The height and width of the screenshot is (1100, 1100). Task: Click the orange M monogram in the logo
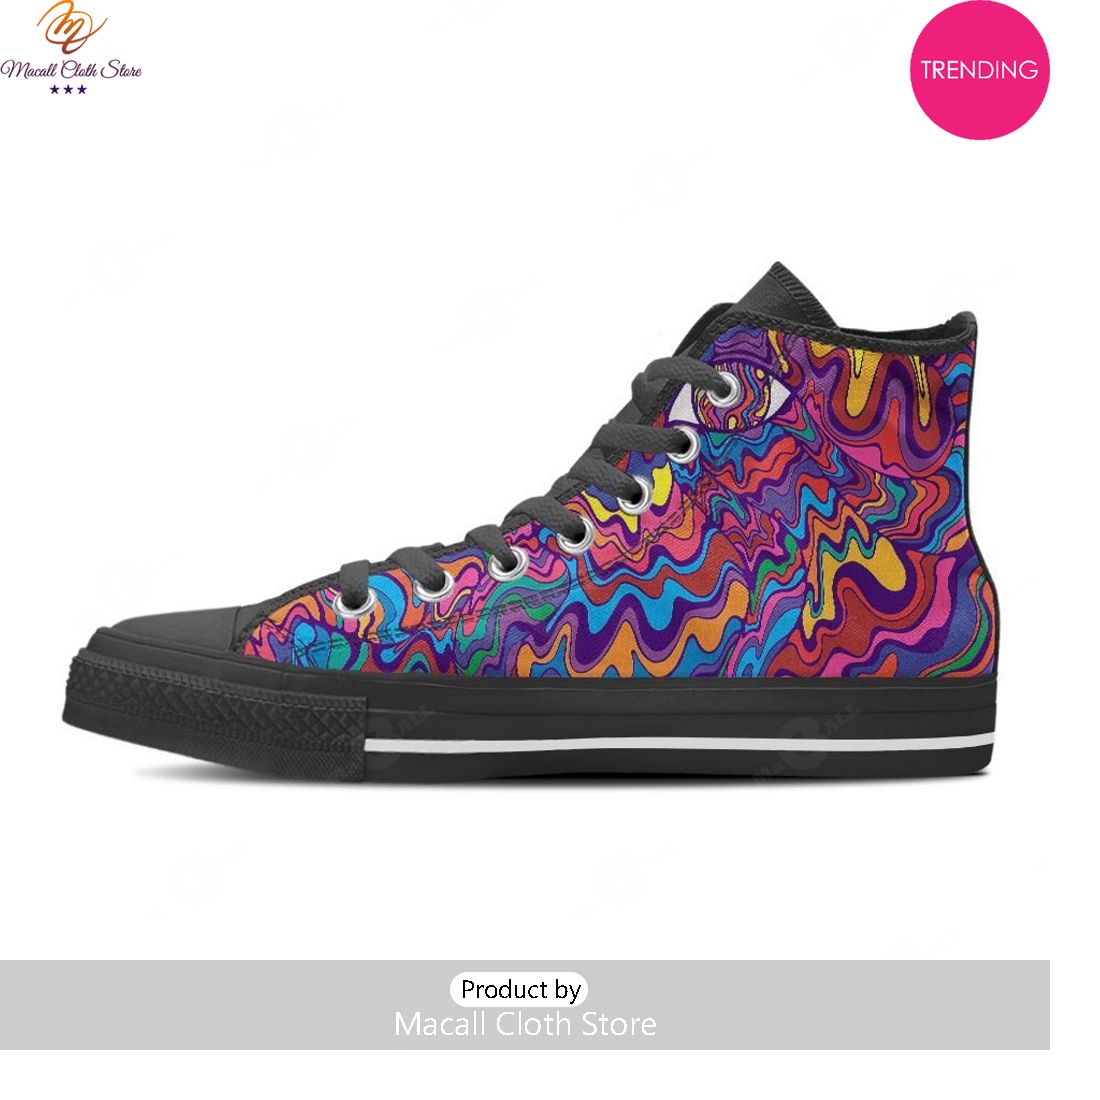(x=70, y=27)
